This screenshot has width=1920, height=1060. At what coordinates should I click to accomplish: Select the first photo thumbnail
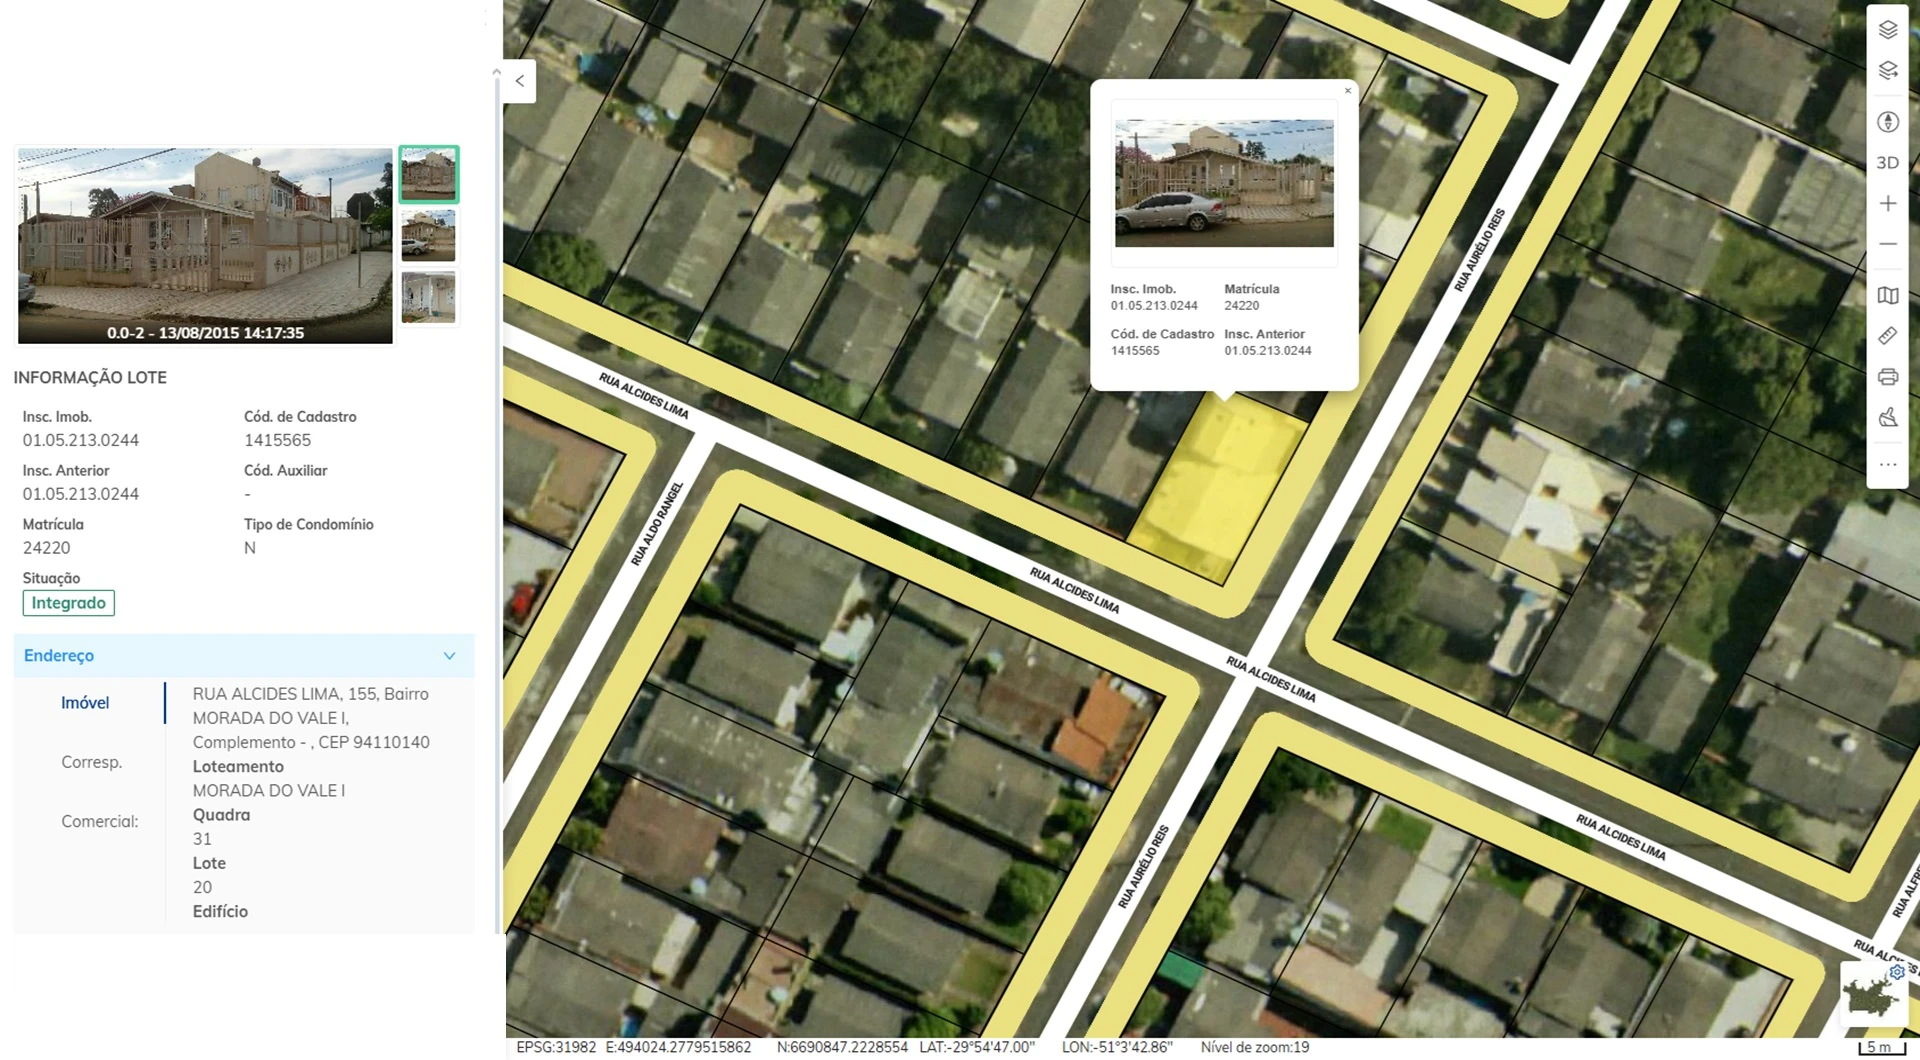428,174
